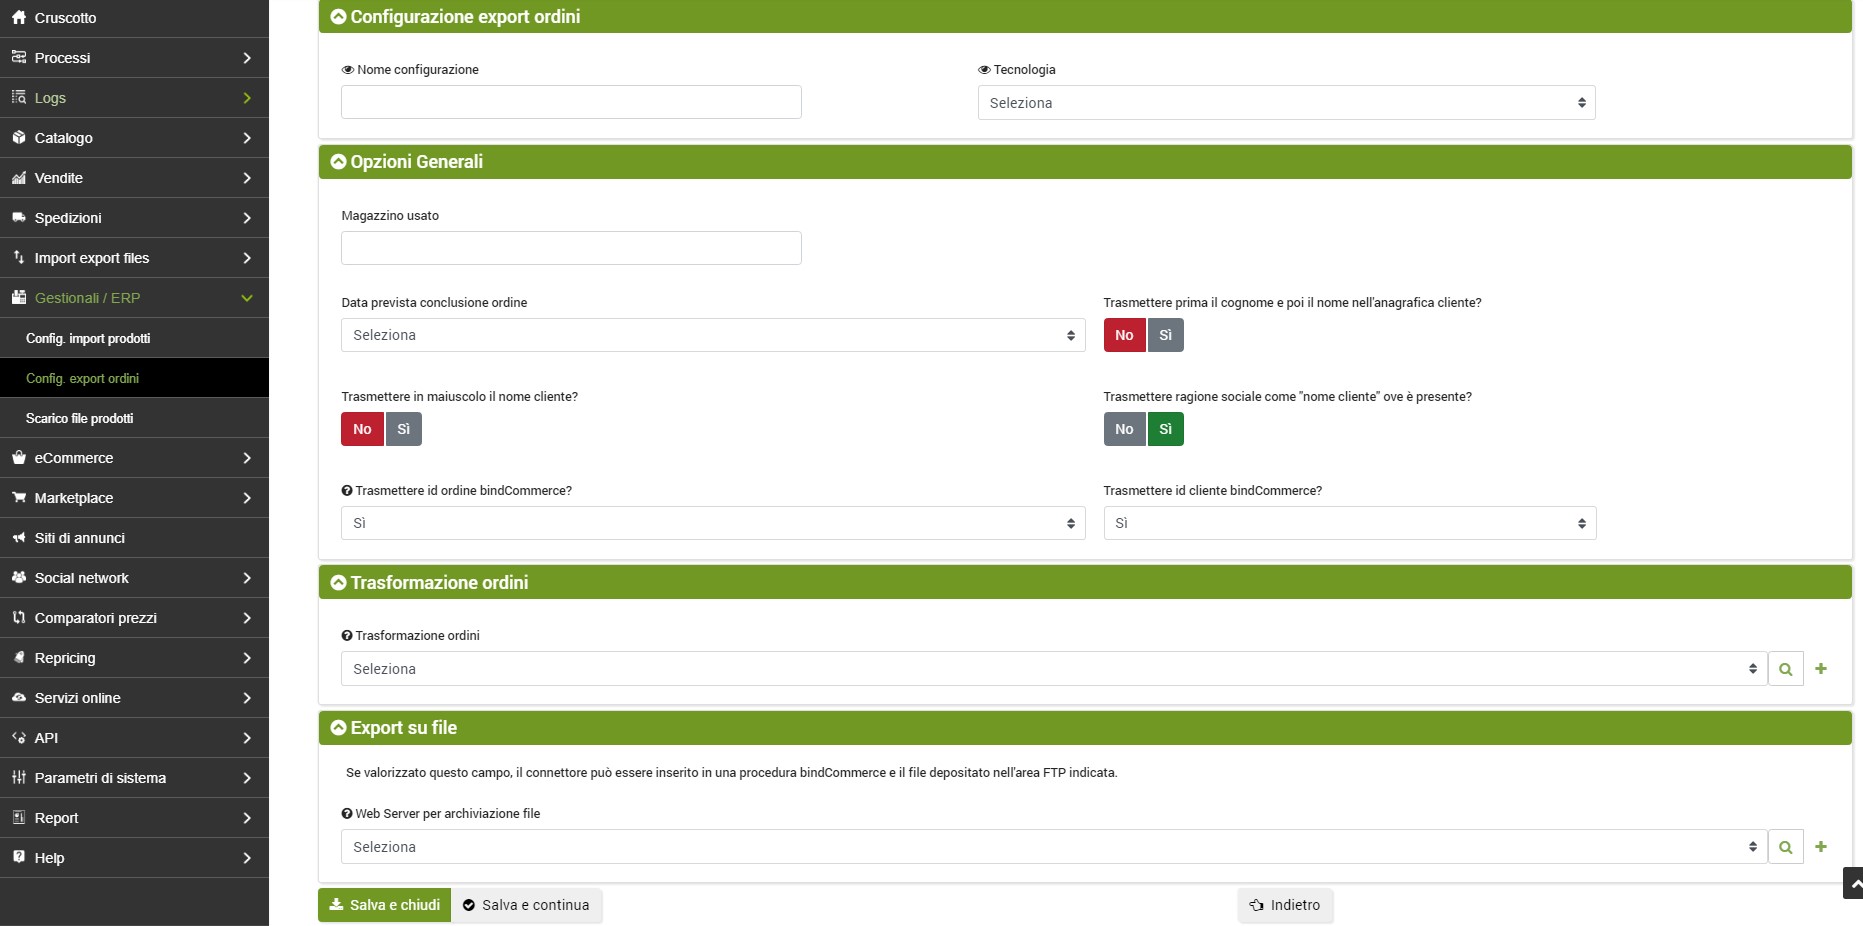Viewport: 1863px width, 926px height.
Task: Click the Salva e continua button
Action: [526, 905]
